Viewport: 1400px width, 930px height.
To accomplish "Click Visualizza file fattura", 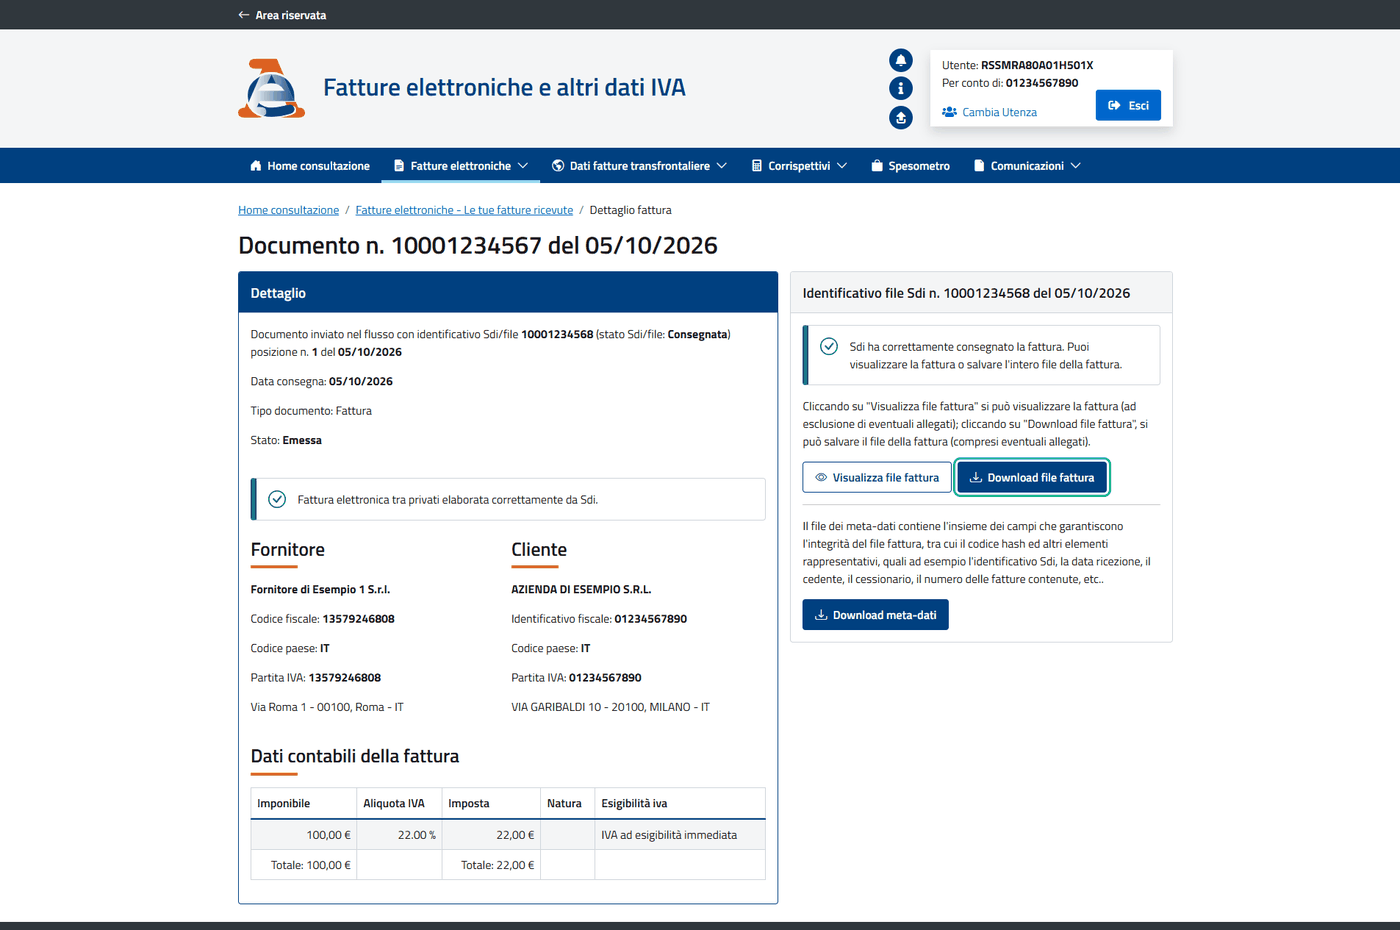I will tap(877, 478).
